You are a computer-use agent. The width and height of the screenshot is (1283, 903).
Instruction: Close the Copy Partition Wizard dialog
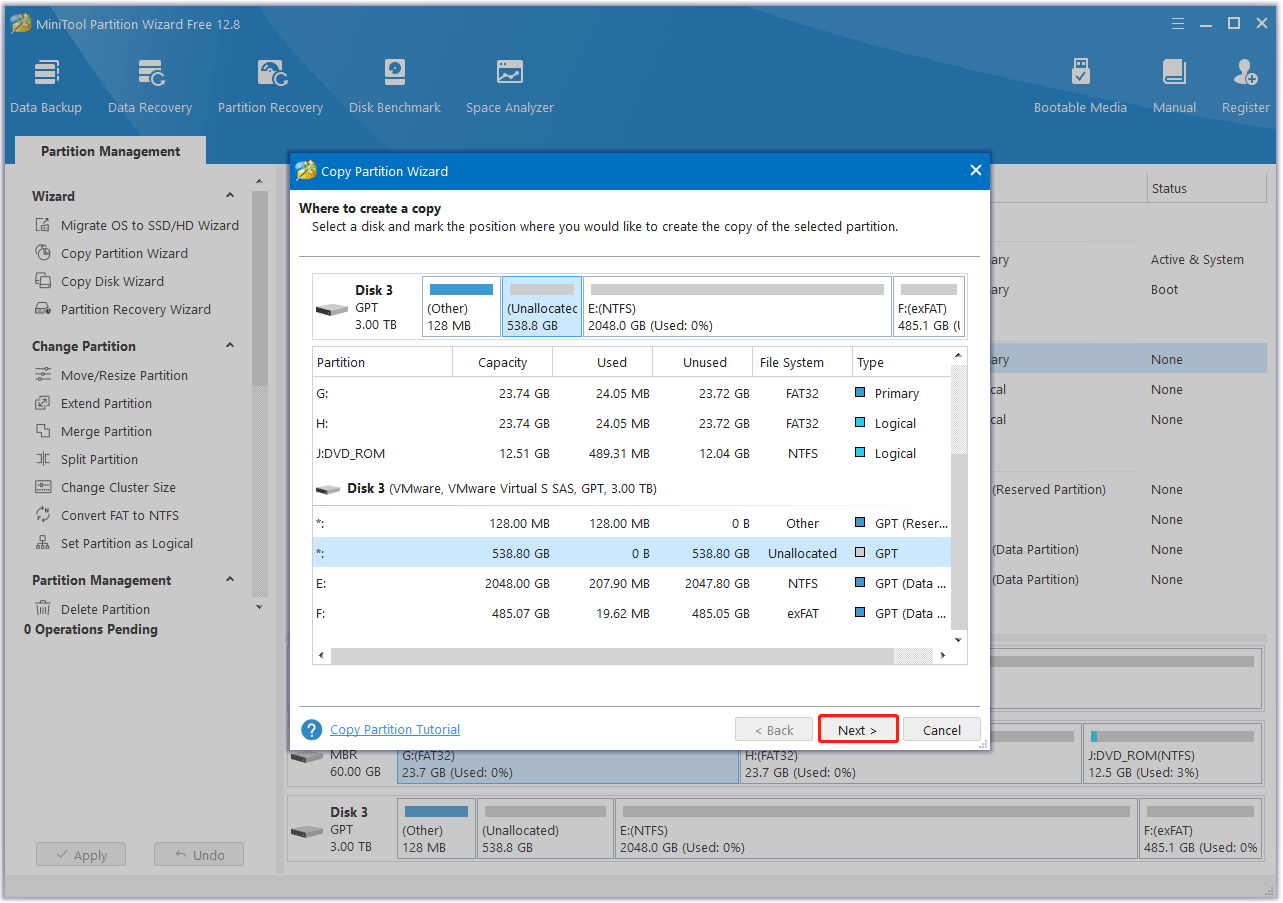click(976, 170)
